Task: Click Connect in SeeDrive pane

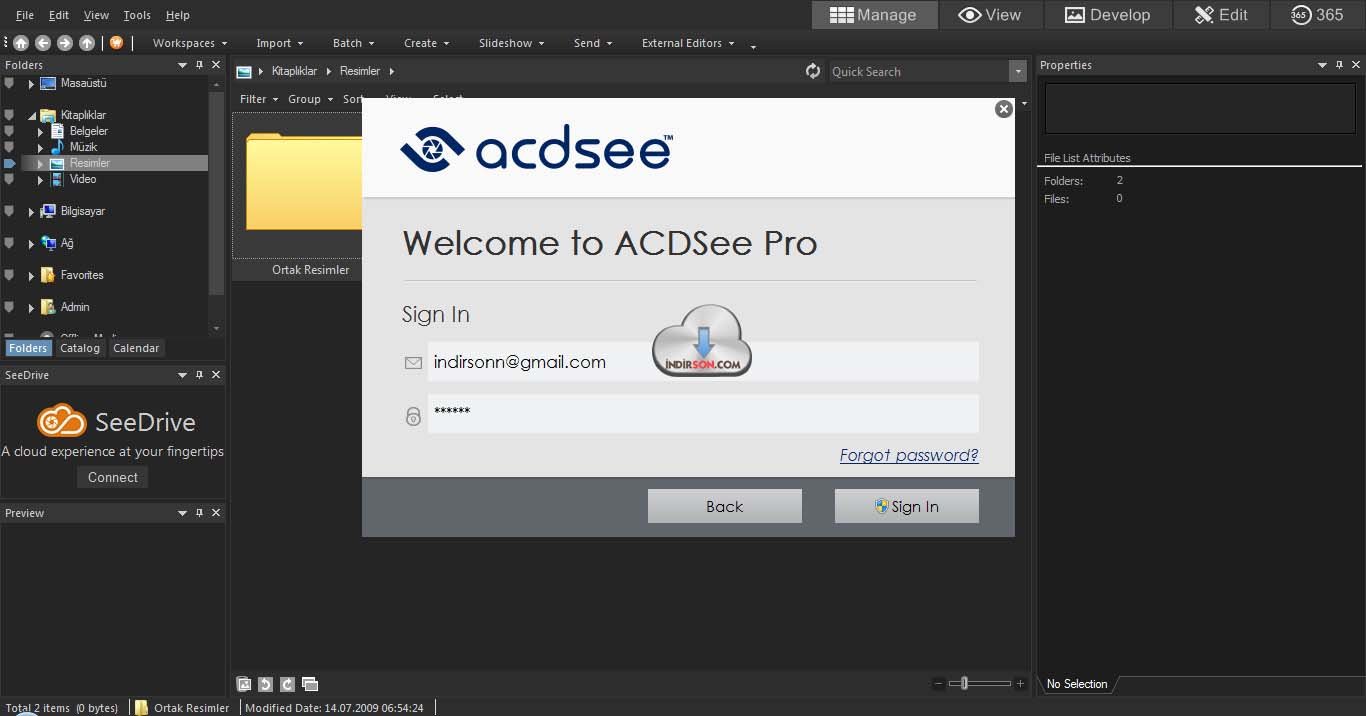Action: [113, 478]
